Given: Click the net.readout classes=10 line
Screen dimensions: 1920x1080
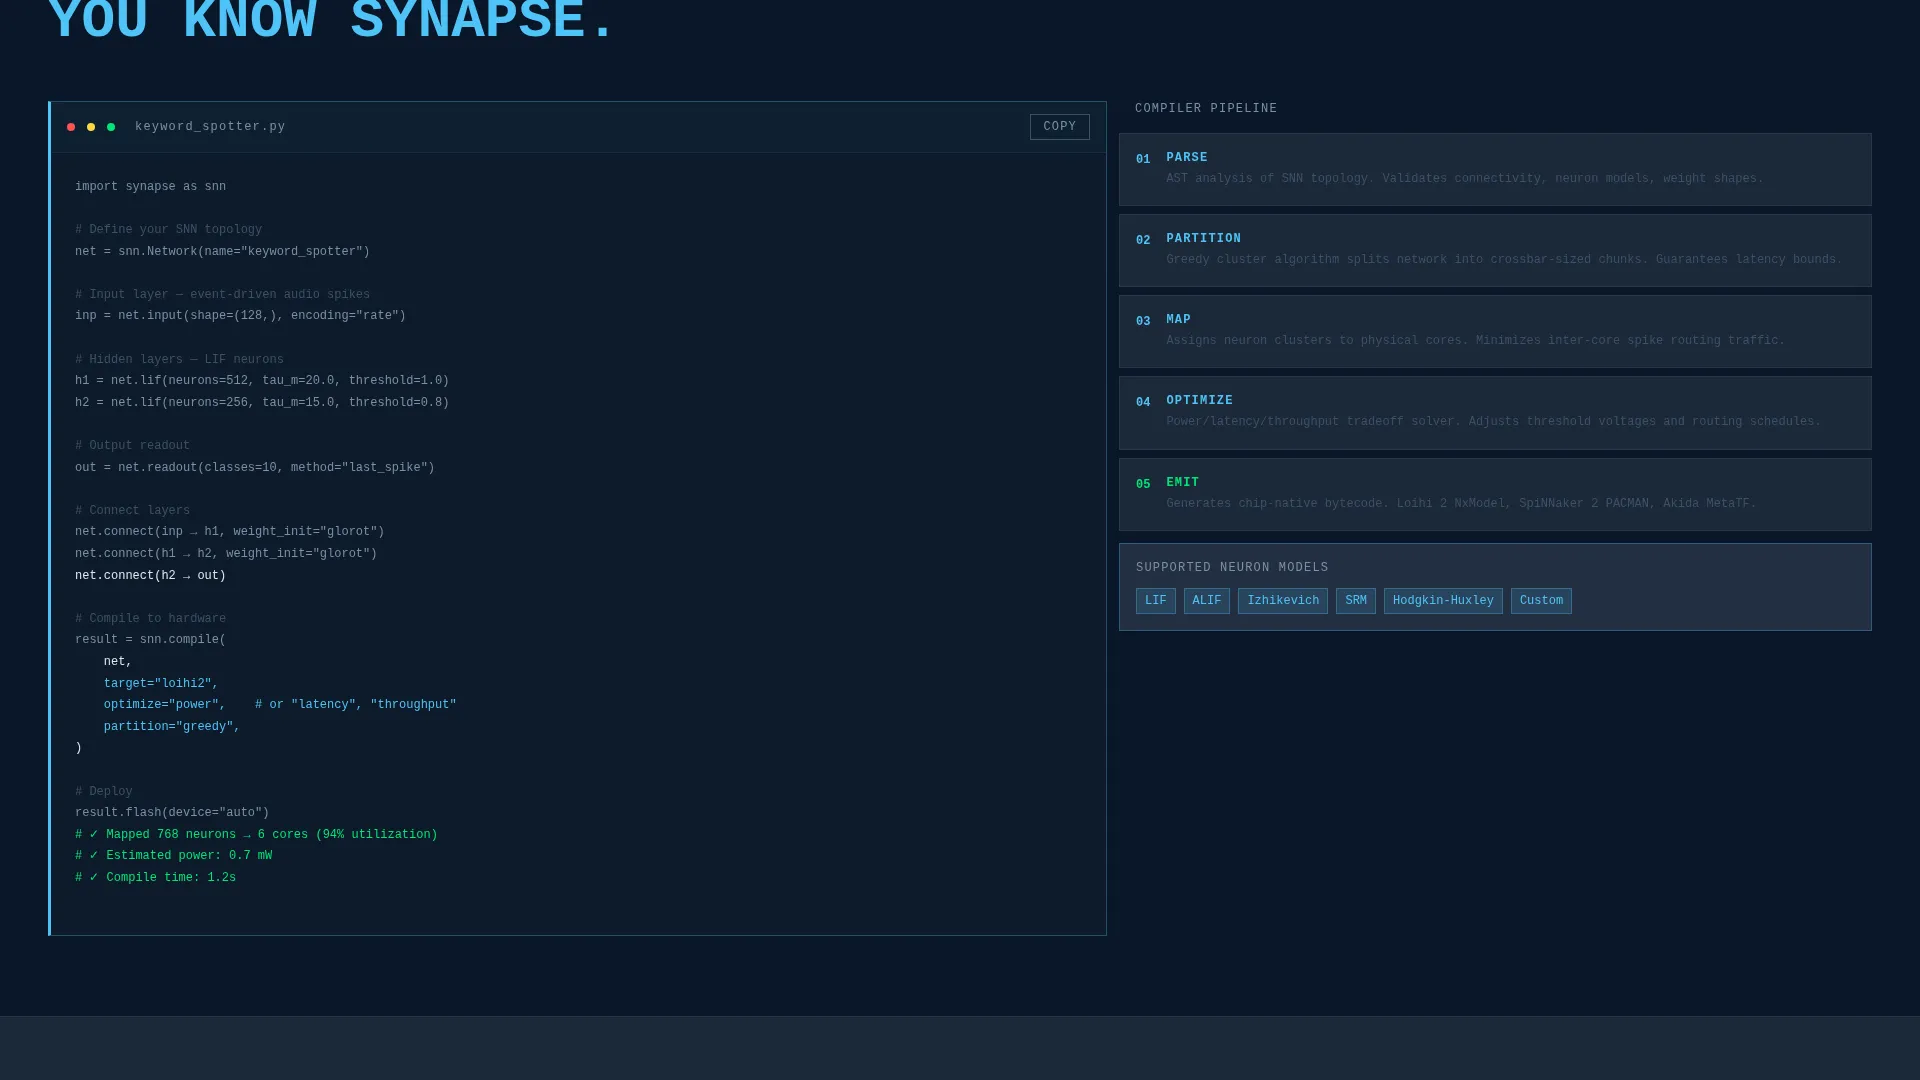Looking at the screenshot, I should (x=255, y=468).
